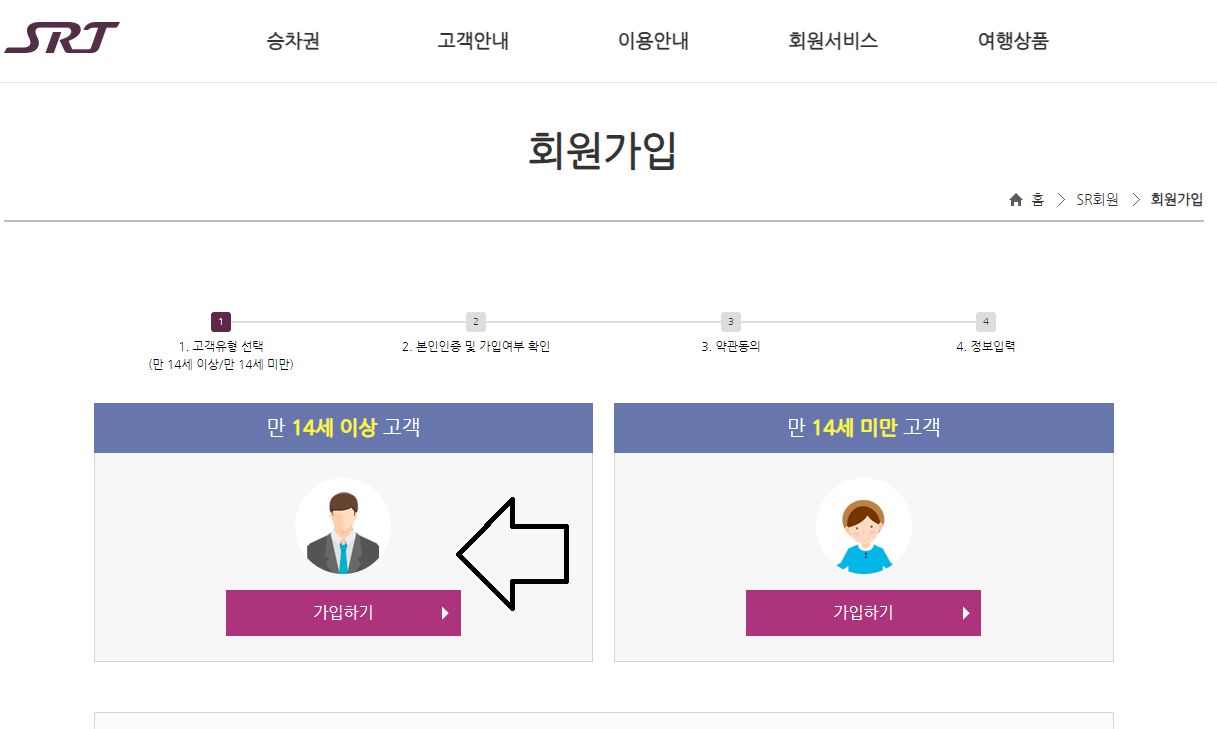Click the progress line between steps 1 and 2
1217x729 pixels.
click(347, 321)
